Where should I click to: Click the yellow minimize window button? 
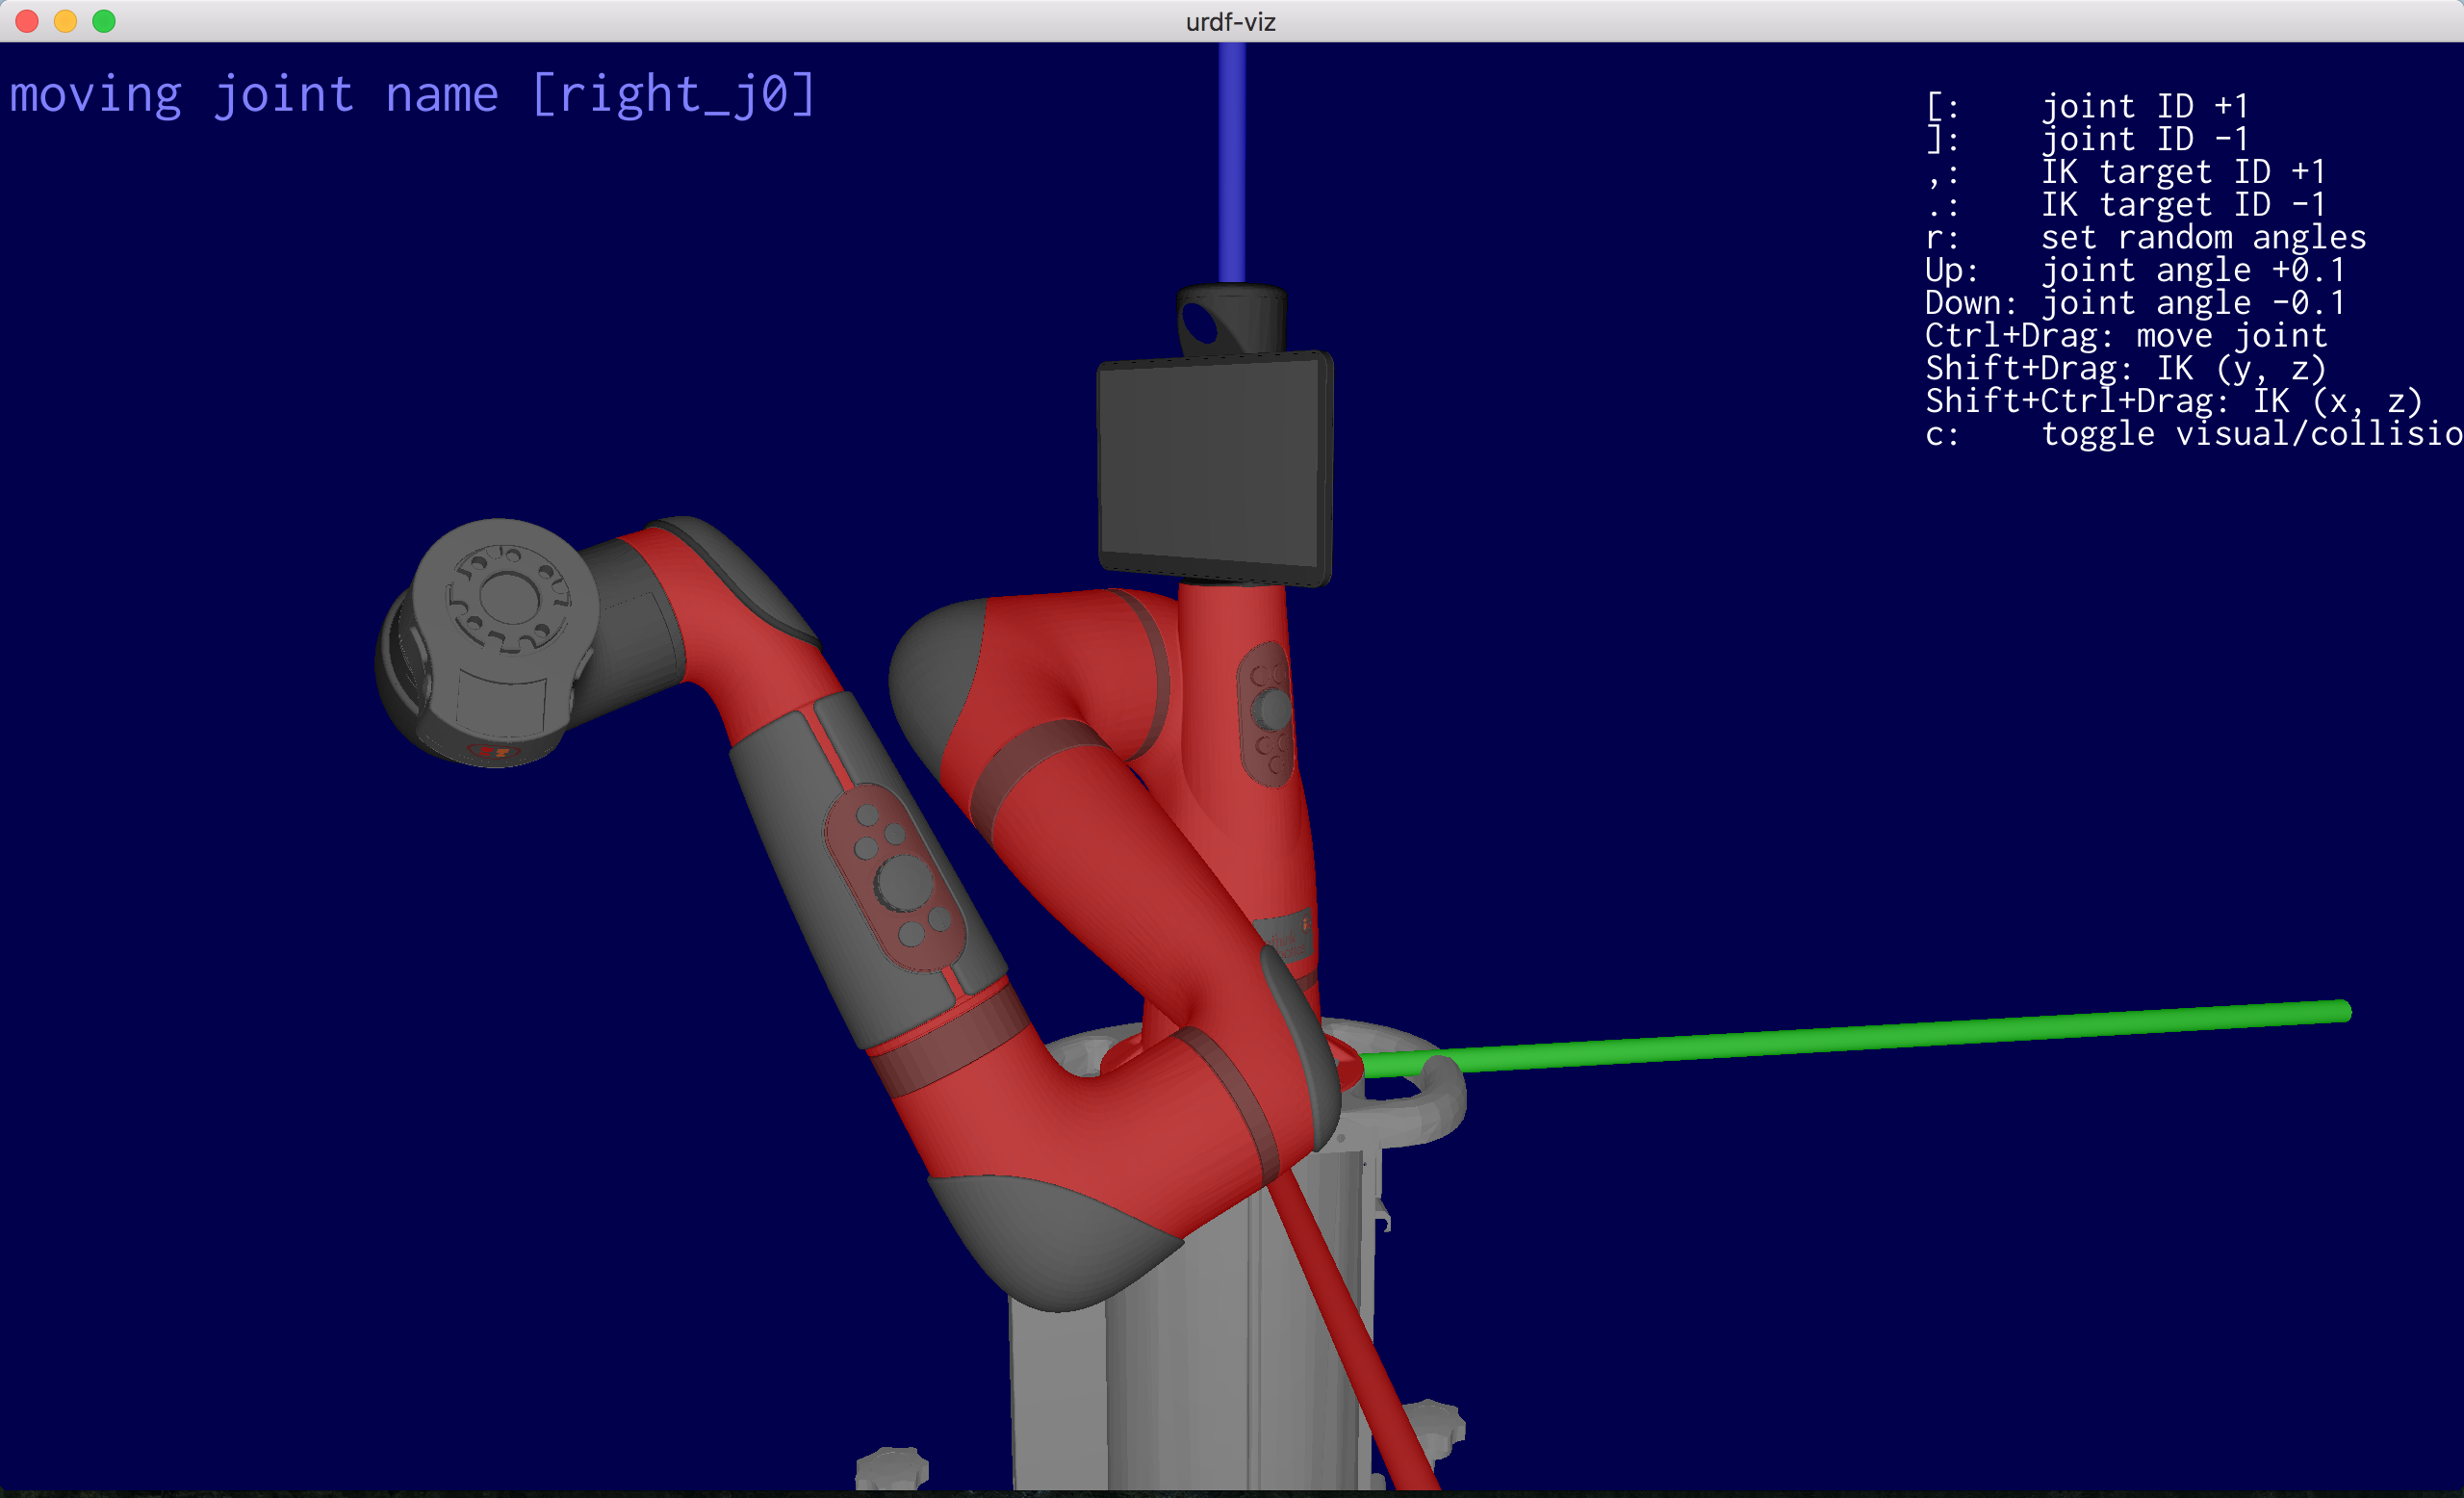pos(66,21)
